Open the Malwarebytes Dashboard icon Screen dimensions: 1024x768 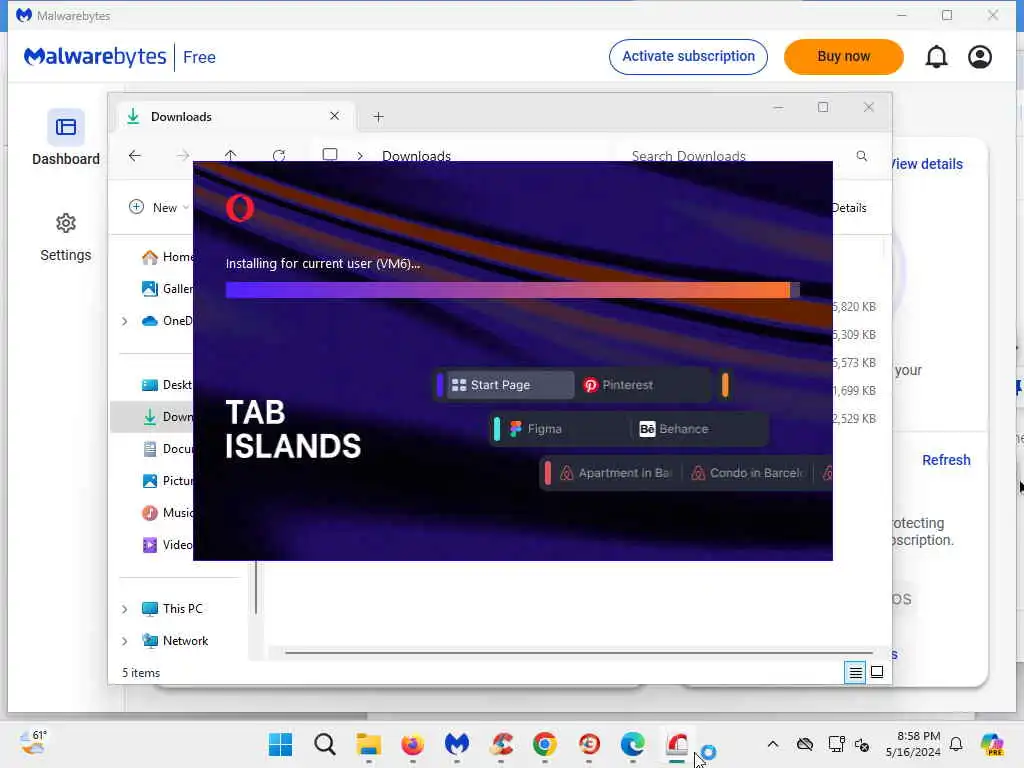pyautogui.click(x=65, y=127)
